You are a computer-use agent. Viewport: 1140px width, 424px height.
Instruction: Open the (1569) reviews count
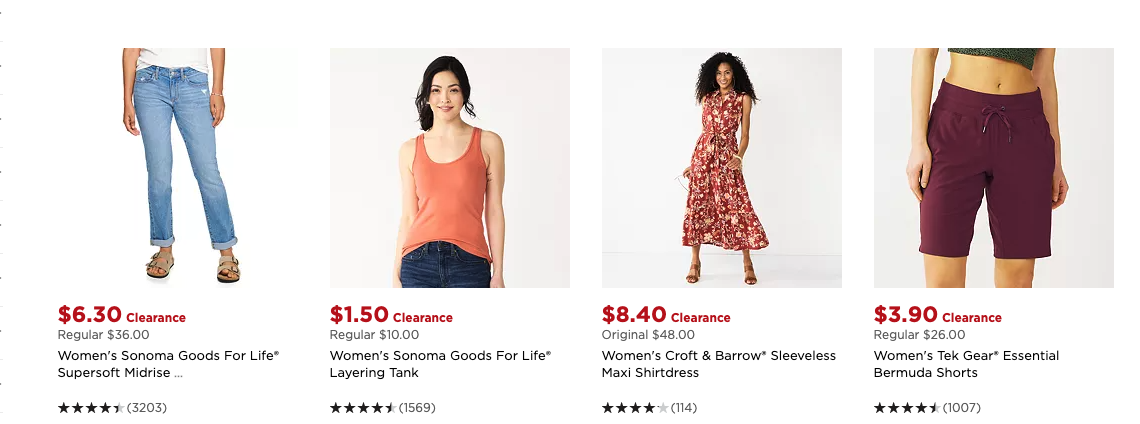(x=417, y=408)
